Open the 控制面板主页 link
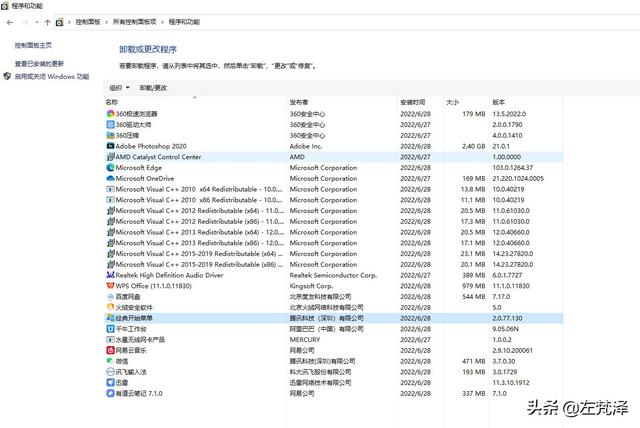640x428 pixels. (x=33, y=45)
